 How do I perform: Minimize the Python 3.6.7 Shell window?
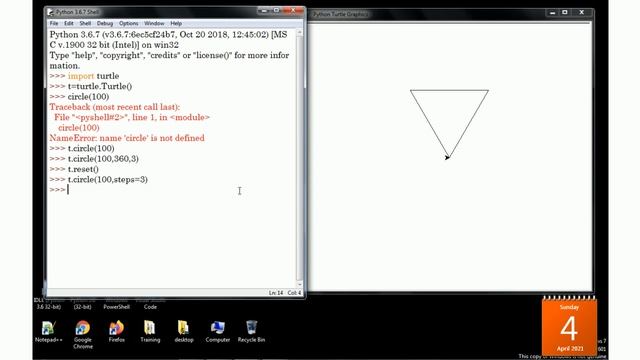click(x=264, y=11)
